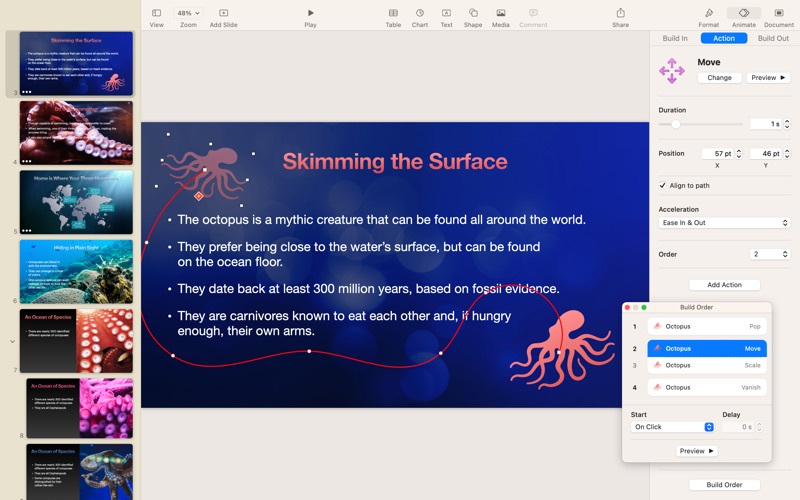Viewport: 800px width, 500px height.
Task: Open the Format inspector
Action: coord(708,13)
